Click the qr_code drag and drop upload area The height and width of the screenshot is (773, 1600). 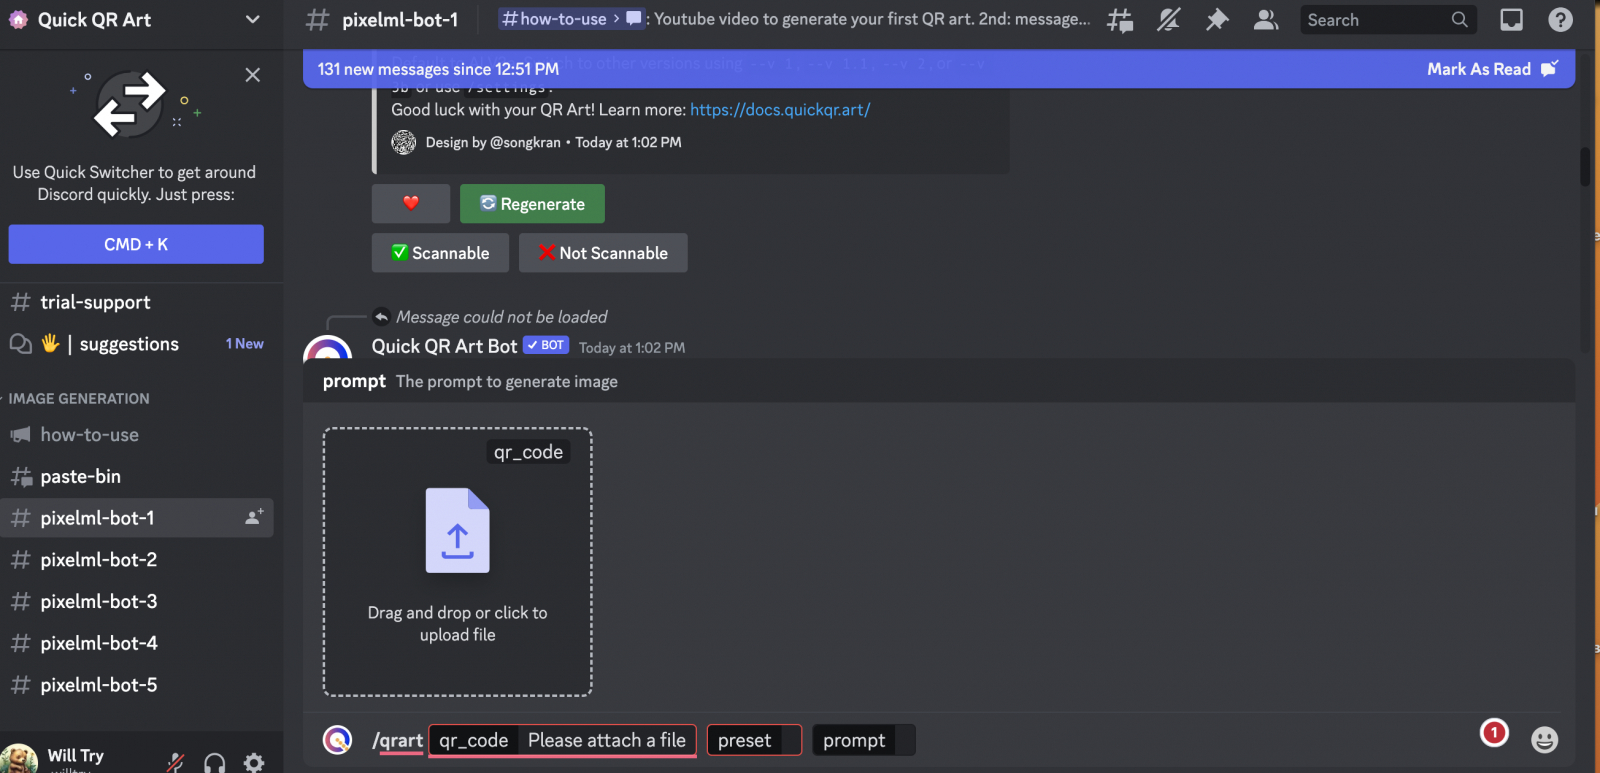[457, 562]
